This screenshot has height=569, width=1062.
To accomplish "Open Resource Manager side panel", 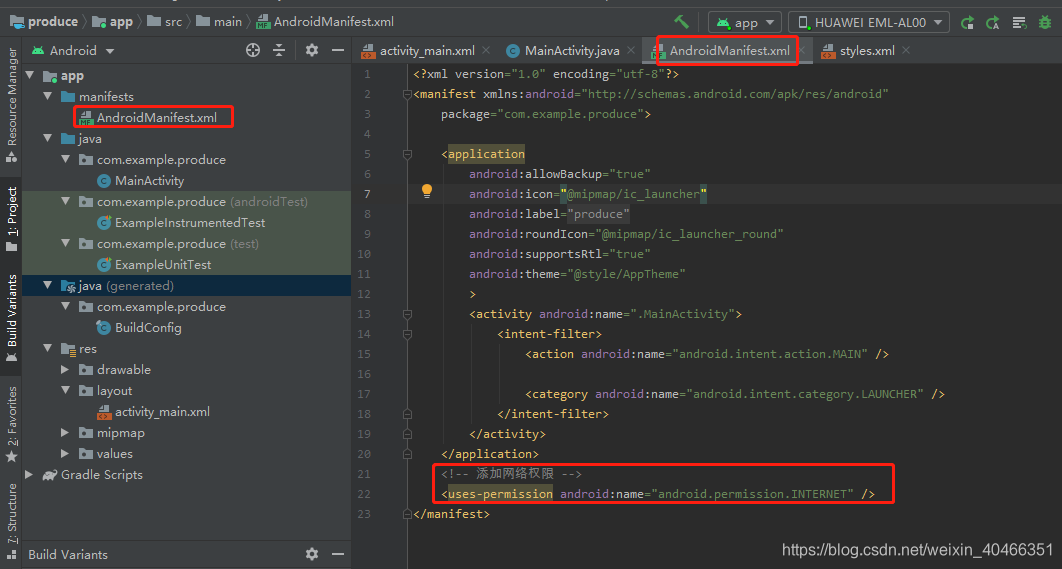I will [12, 104].
